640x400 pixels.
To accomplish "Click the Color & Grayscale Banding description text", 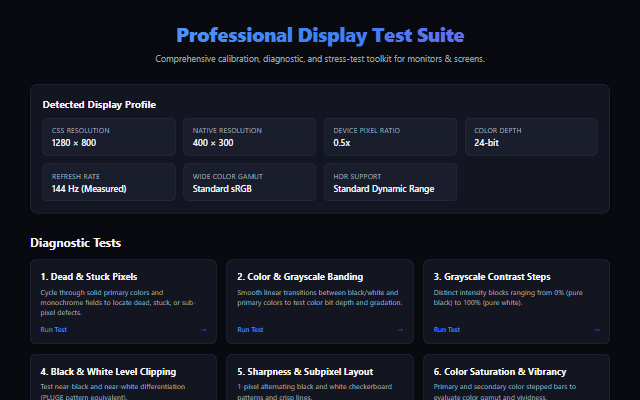I will (320, 298).
